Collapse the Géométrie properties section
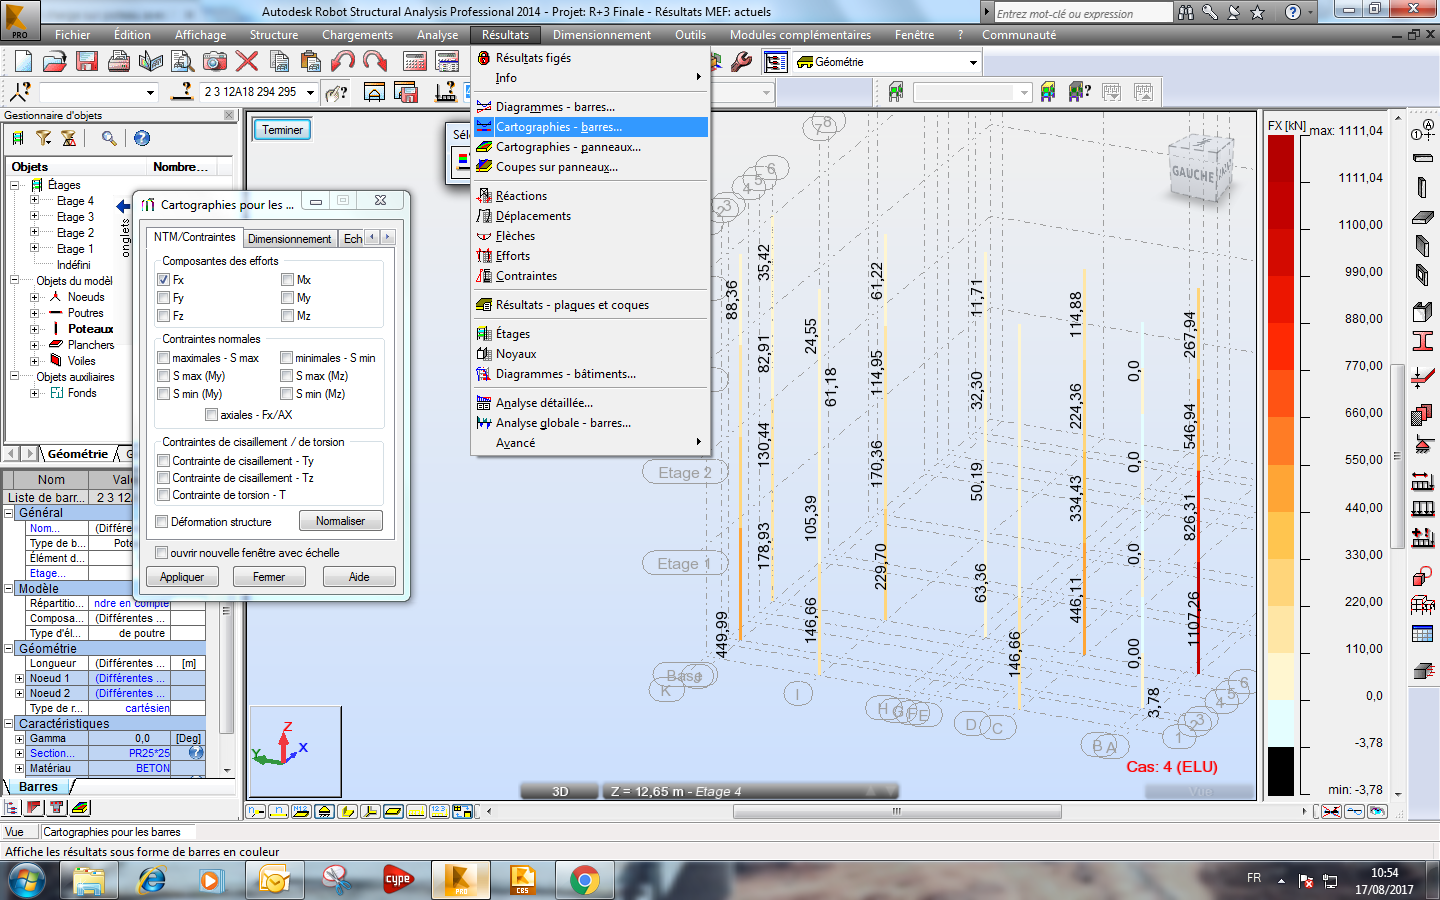 click(9, 649)
